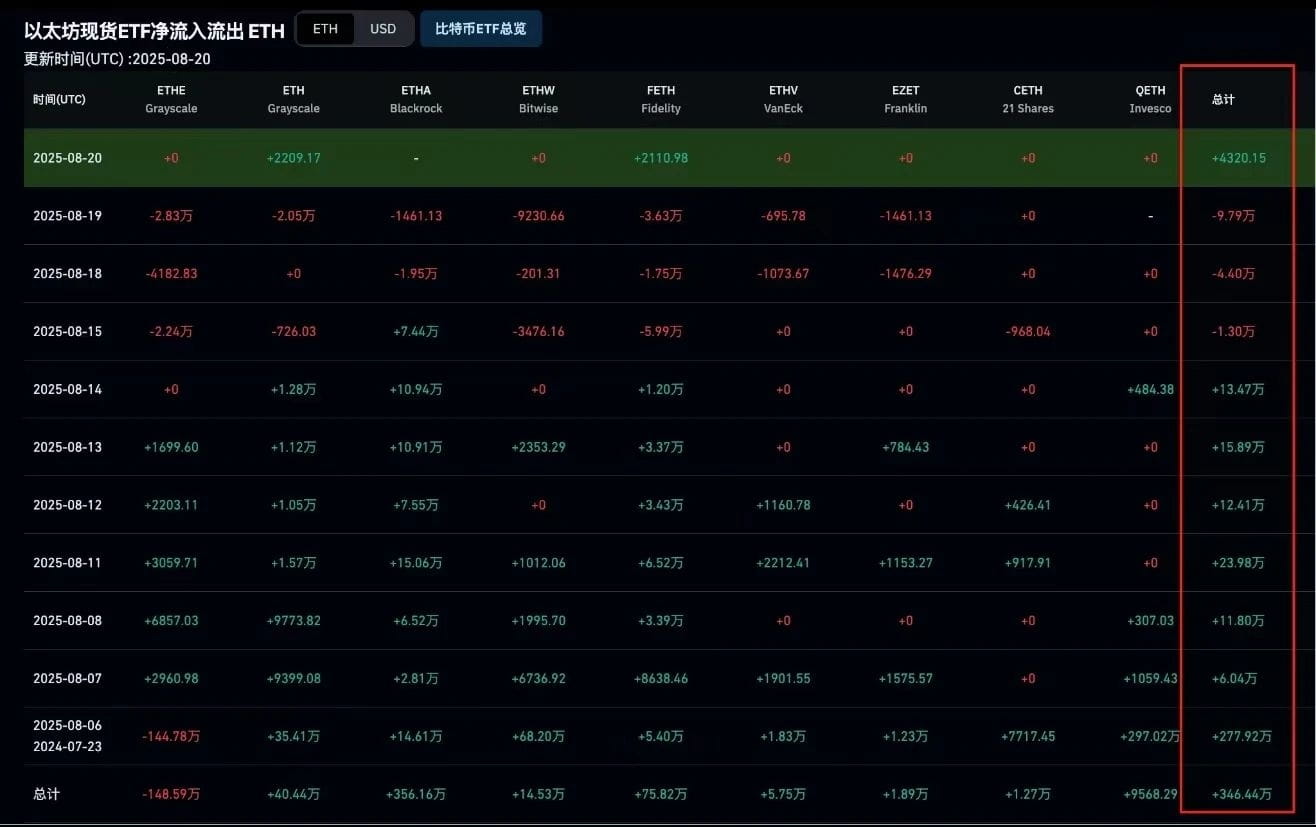Click the -3.63万 Fidelity value

pyautogui.click(x=661, y=216)
